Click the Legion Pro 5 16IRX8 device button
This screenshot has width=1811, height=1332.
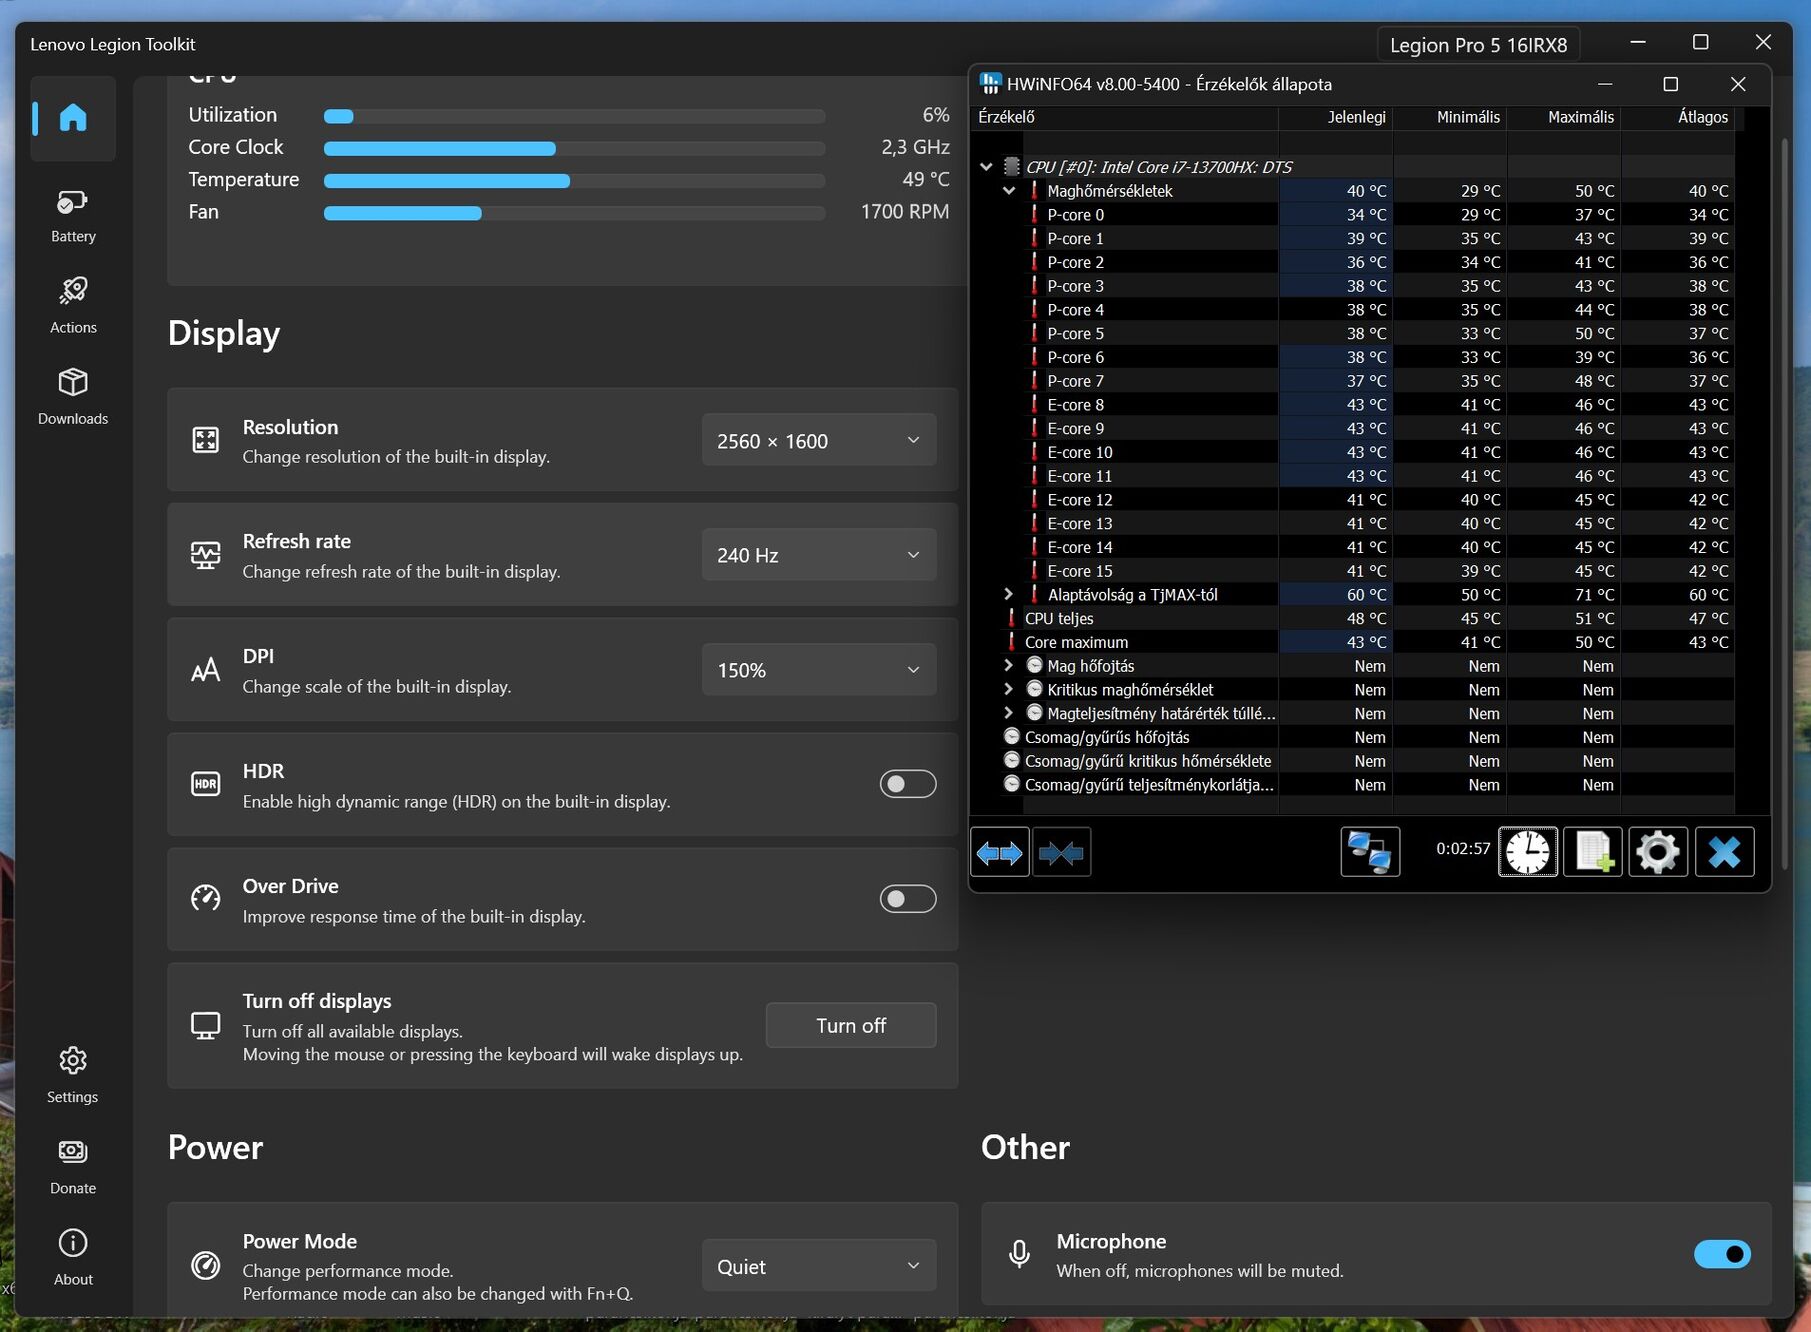1478,45
